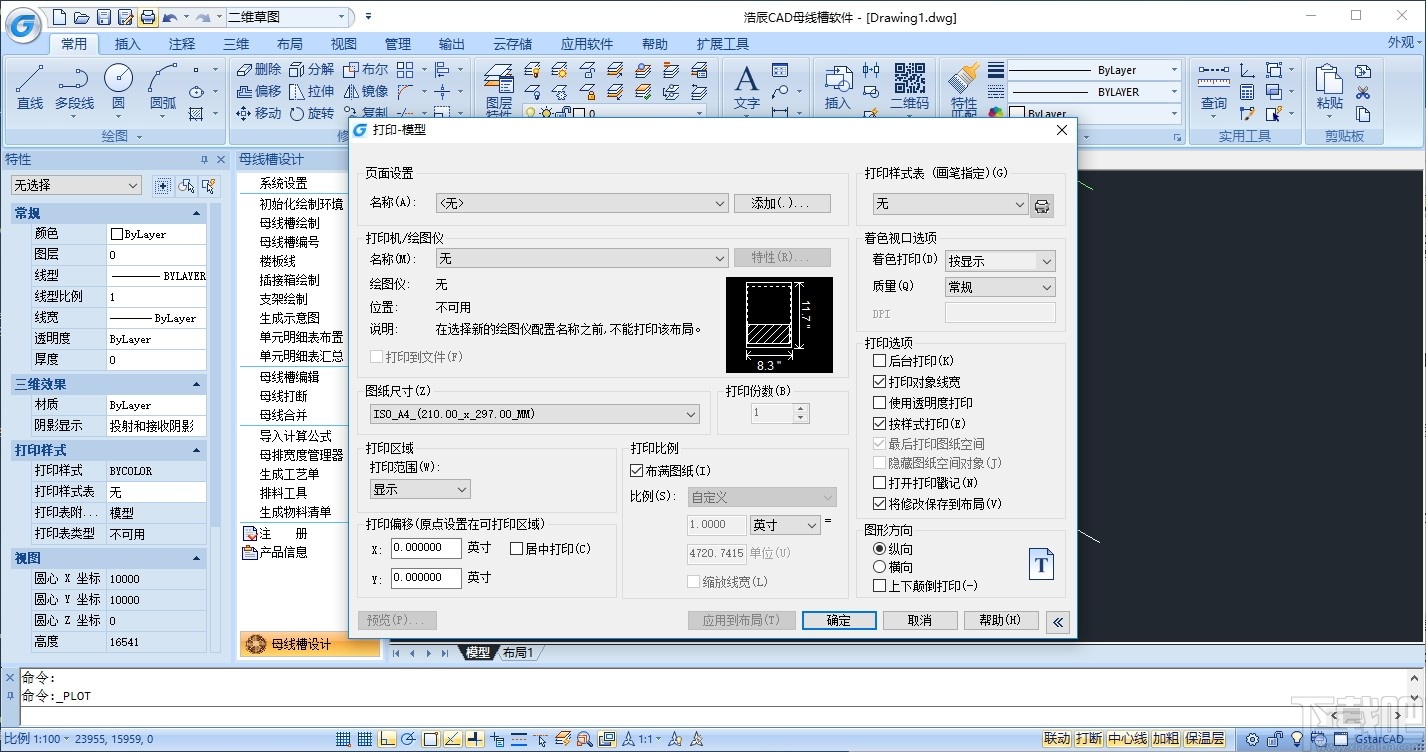Image resolution: width=1426 pixels, height=752 pixels.
Task: Click the Help (帮助) button in print dialog
Action: (1001, 621)
